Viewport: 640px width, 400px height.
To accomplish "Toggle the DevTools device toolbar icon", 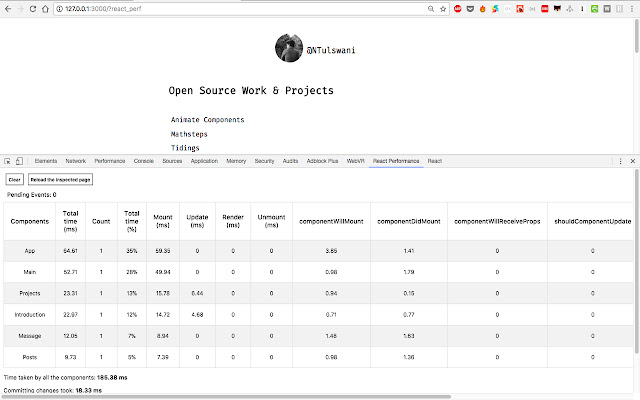I will [19, 161].
